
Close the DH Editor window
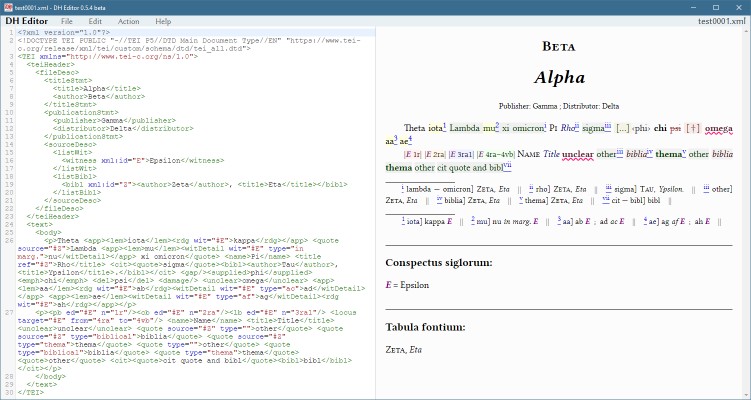click(739, 8)
